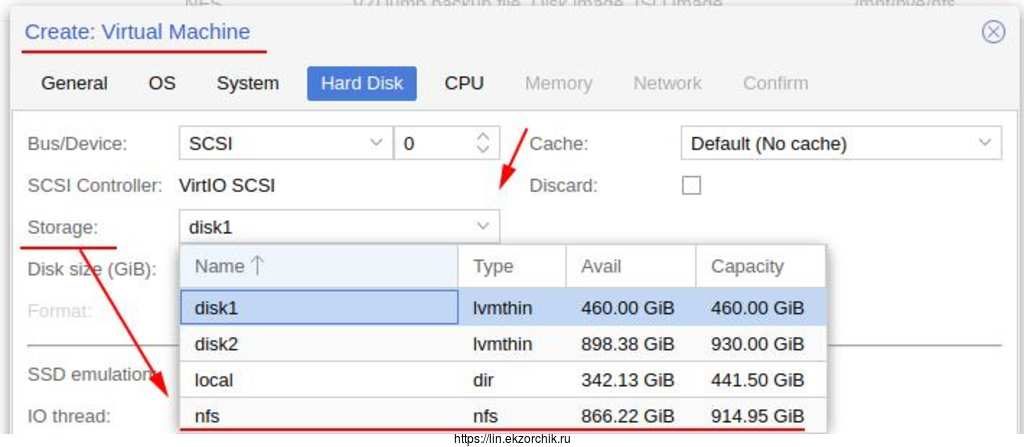Open the Cache mode dropdown
The height and width of the screenshot is (447, 1024).
tap(983, 143)
